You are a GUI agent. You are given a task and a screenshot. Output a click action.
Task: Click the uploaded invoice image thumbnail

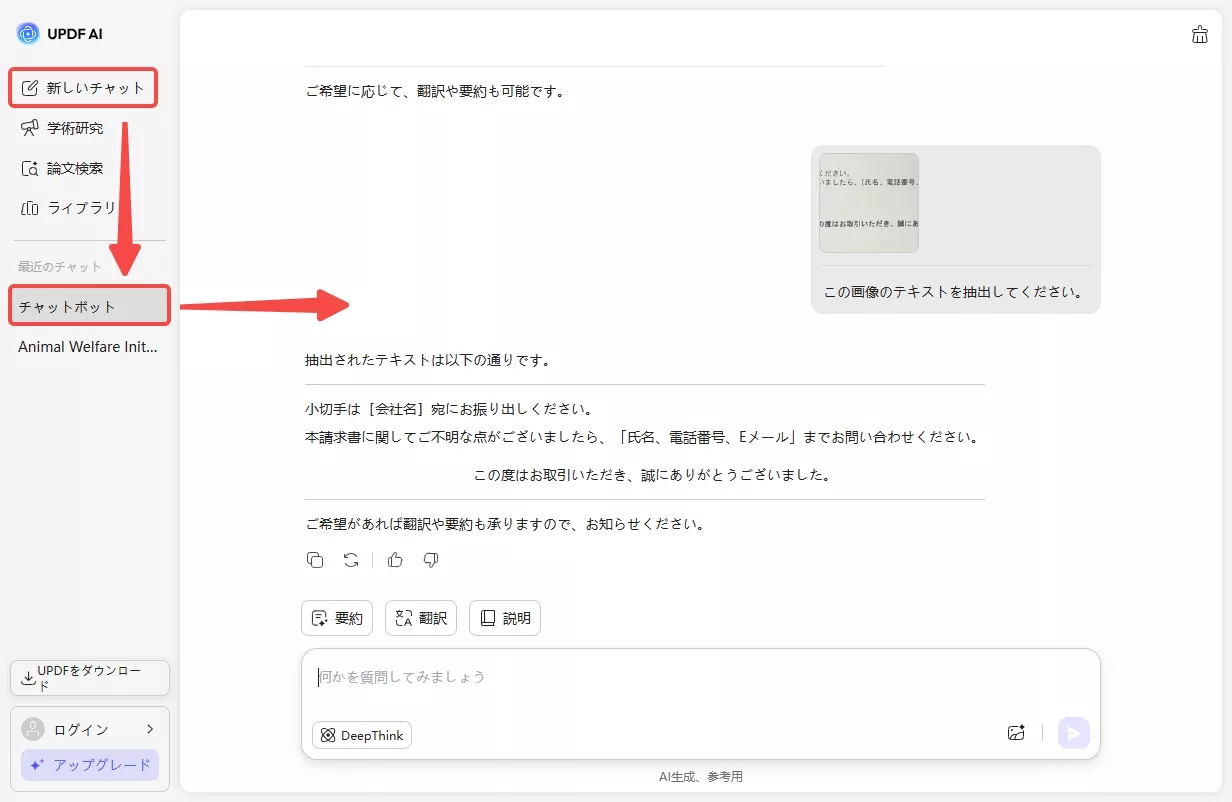tap(868, 203)
